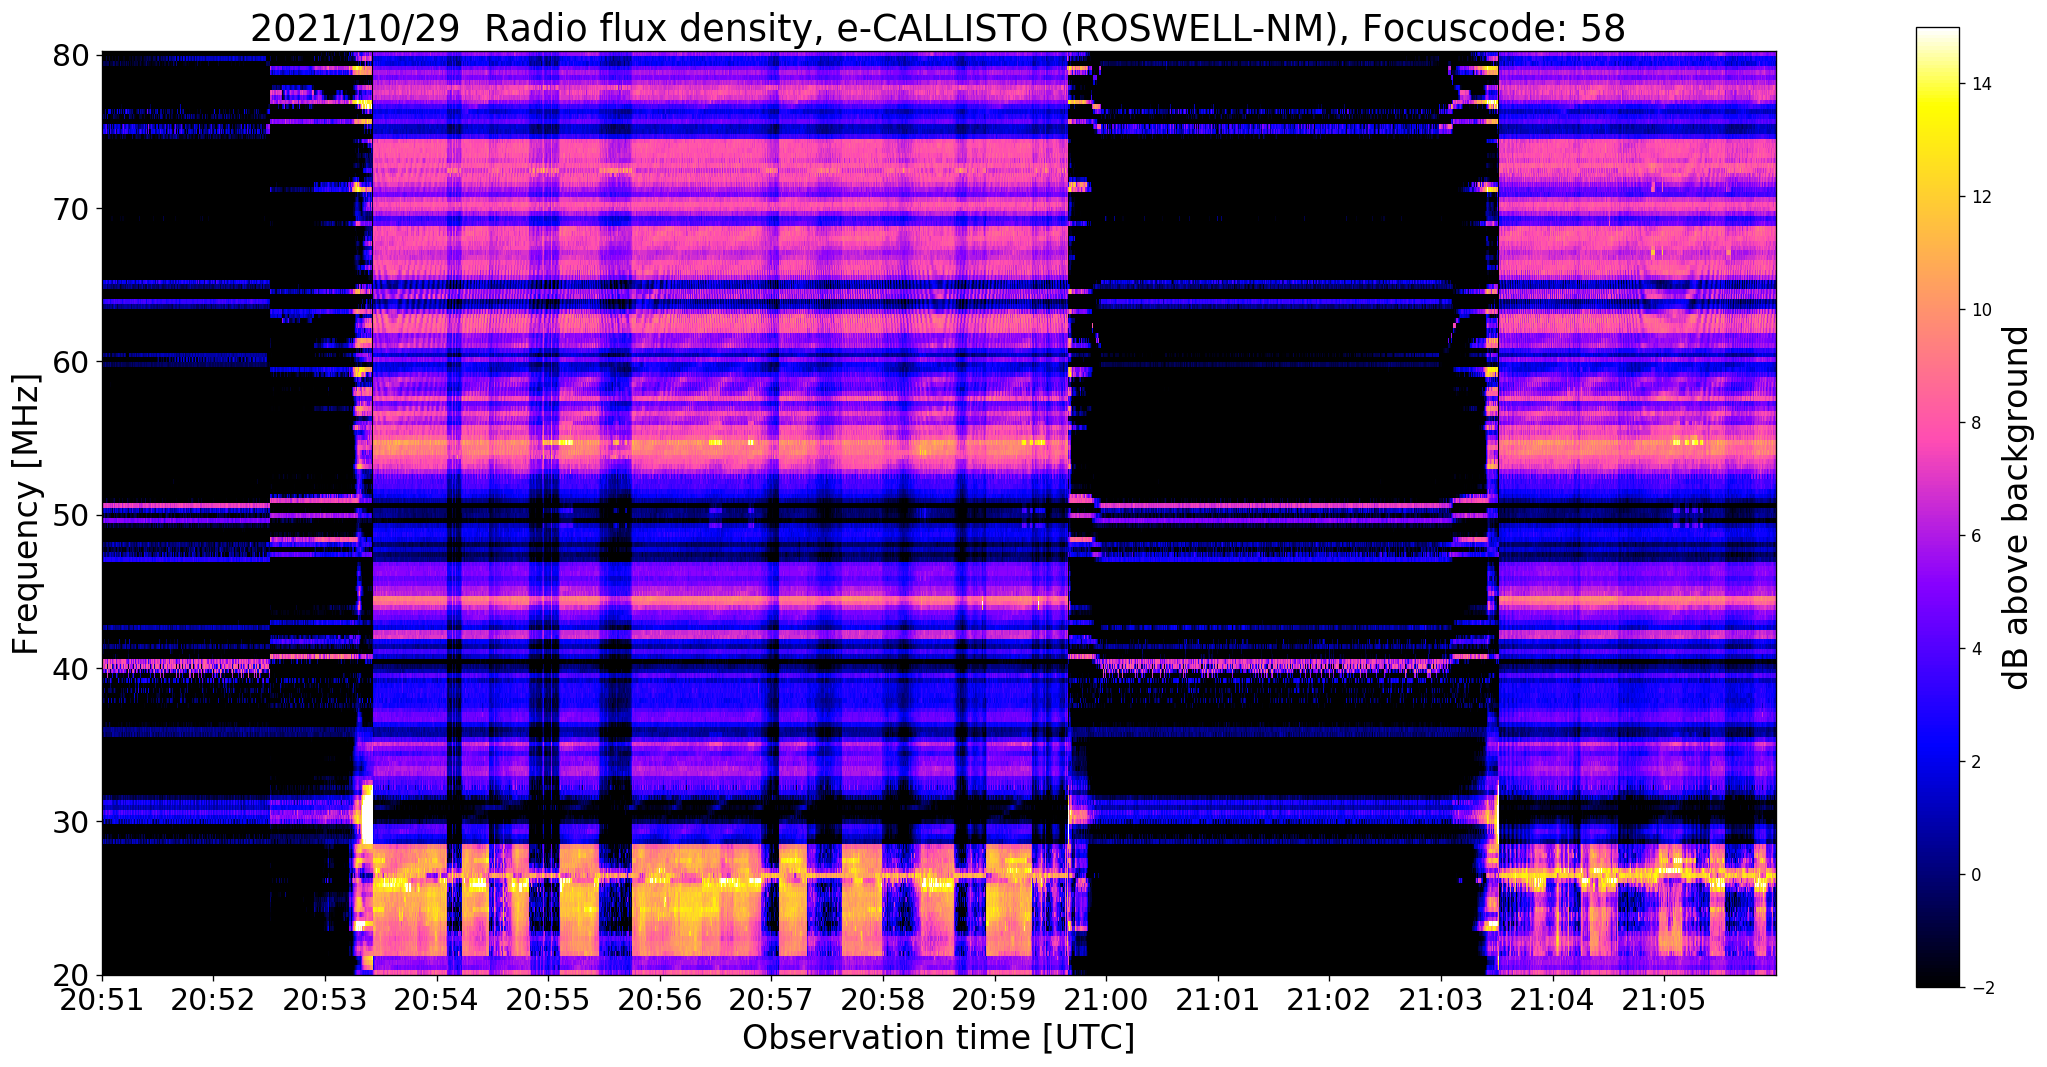Click the 20:58 time tick label
This screenshot has height=1067, width=2047.
pyautogui.click(x=883, y=999)
